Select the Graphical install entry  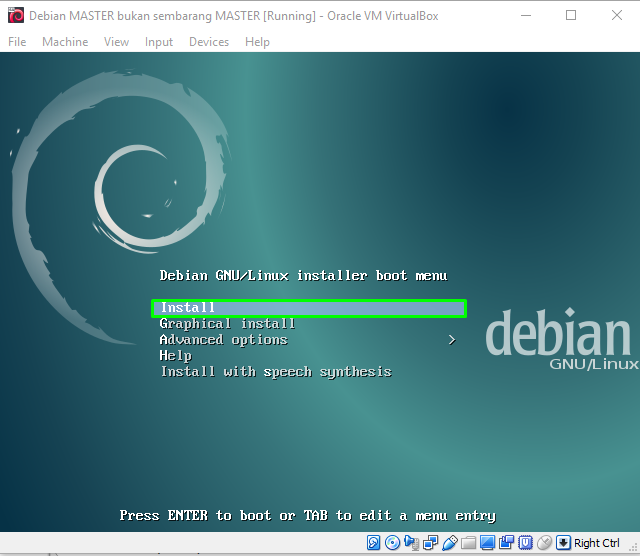tap(227, 324)
